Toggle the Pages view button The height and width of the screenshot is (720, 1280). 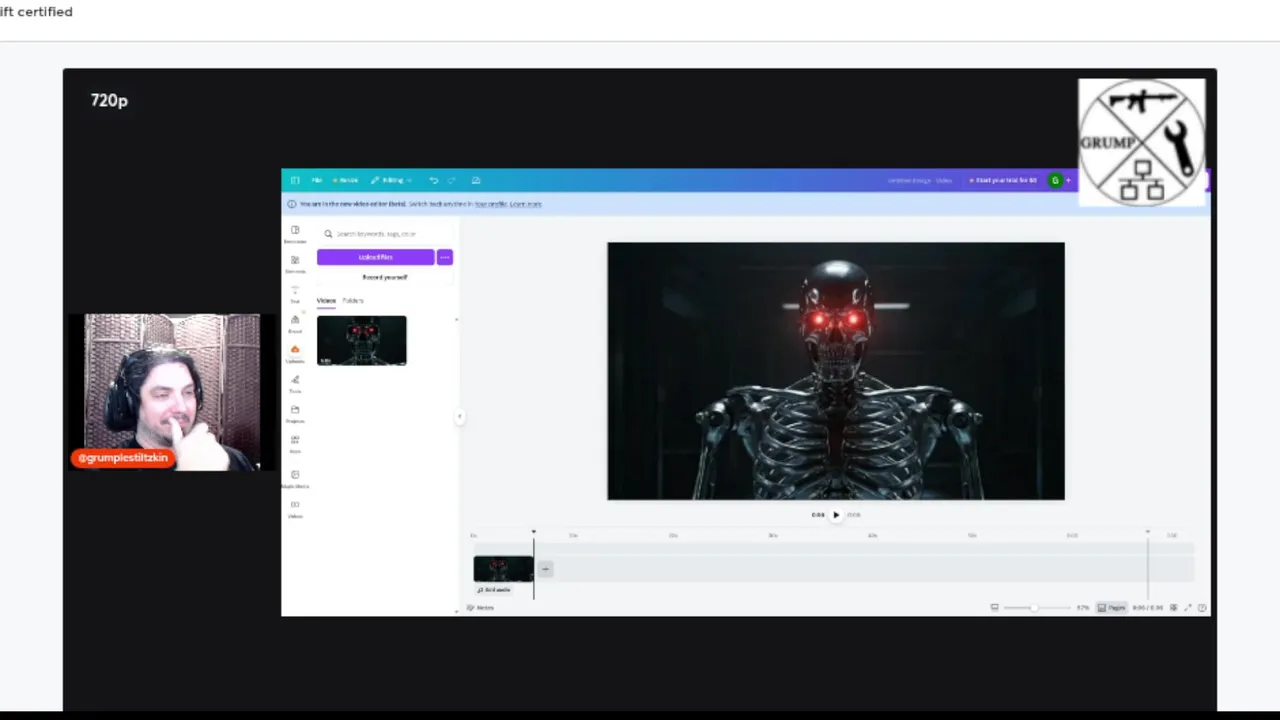[x=1112, y=608]
